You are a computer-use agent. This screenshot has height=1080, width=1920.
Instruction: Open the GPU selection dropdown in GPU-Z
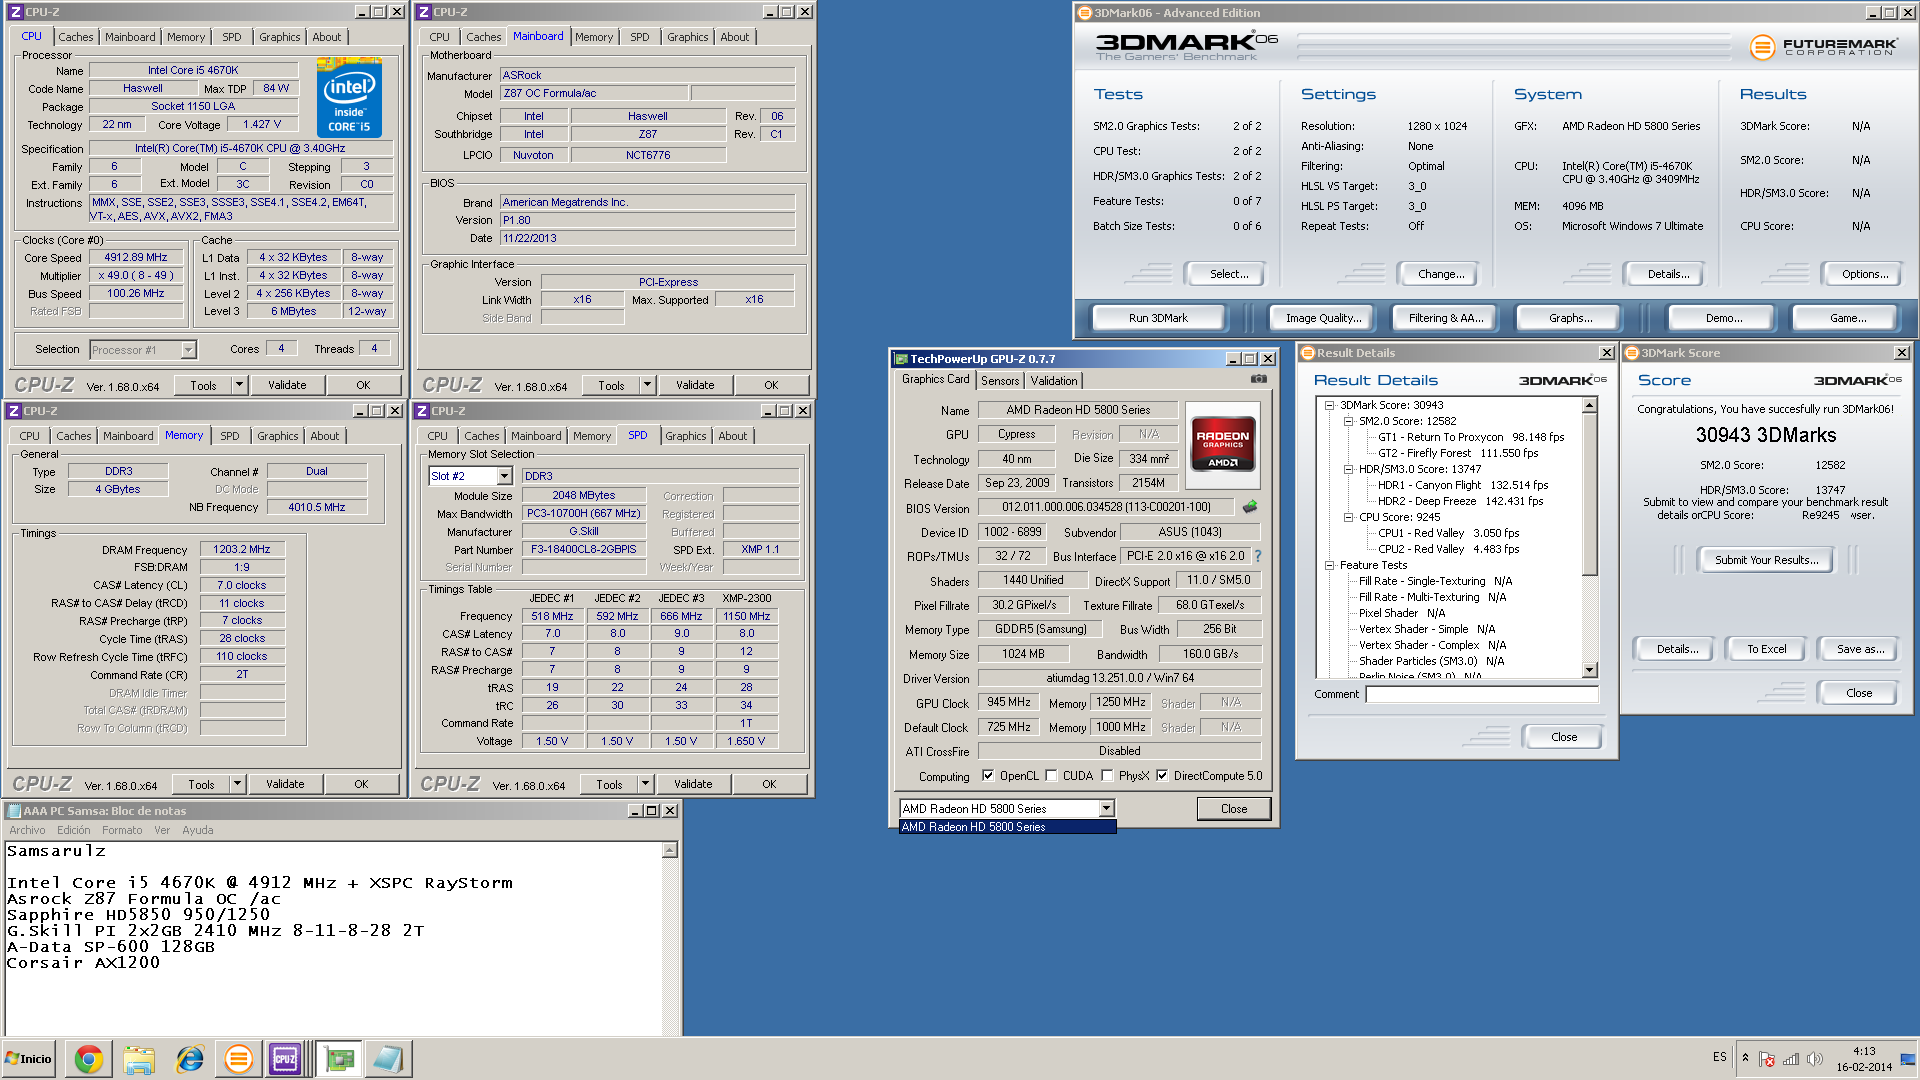[1106, 808]
